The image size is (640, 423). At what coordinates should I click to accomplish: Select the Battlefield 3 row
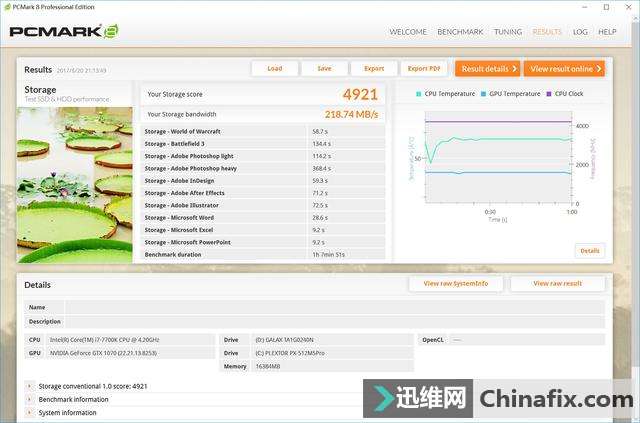pos(263,144)
